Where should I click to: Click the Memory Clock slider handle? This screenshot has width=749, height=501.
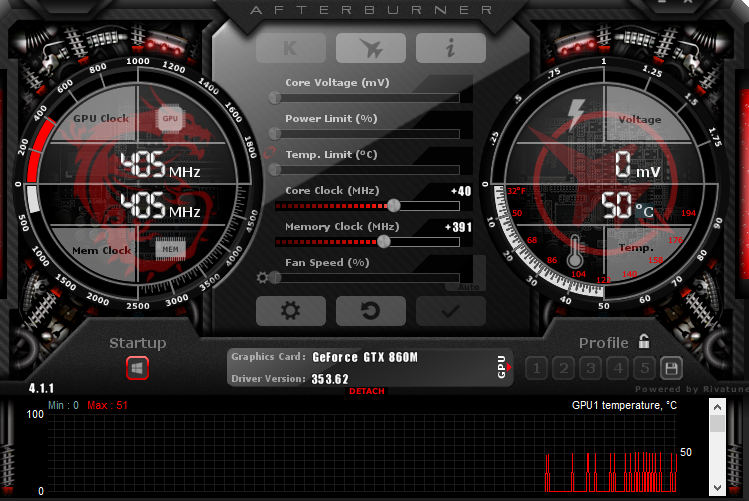[384, 242]
